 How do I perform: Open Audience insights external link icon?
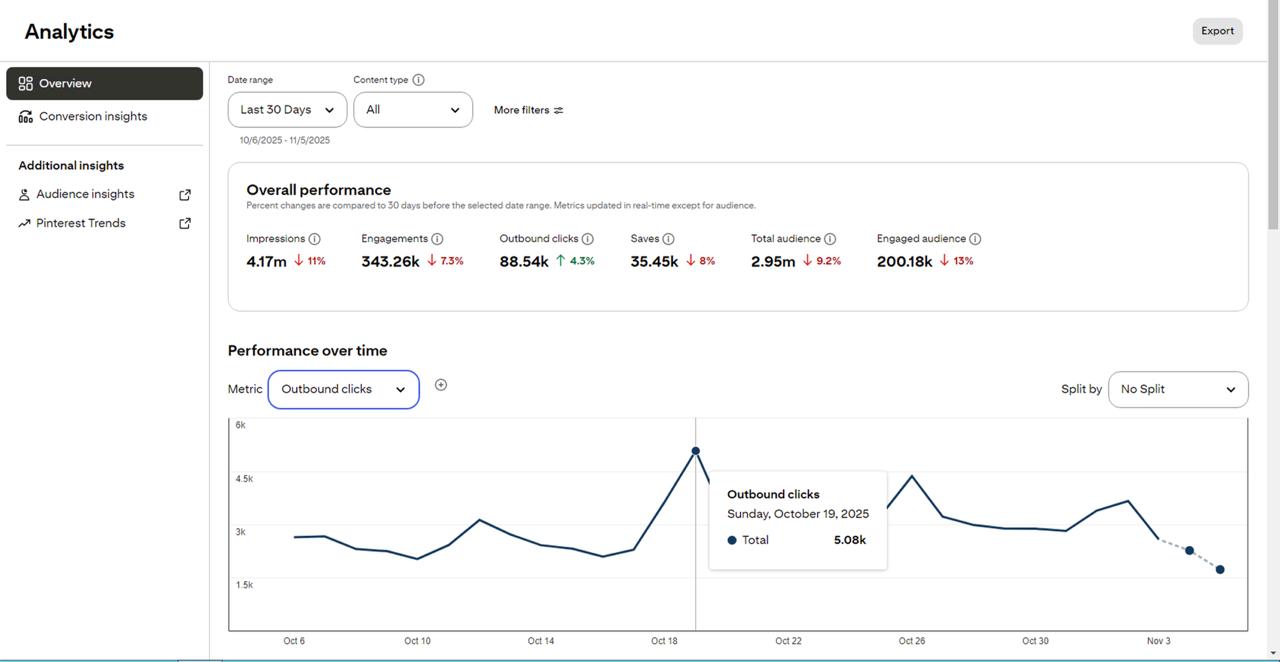pyautogui.click(x=185, y=195)
